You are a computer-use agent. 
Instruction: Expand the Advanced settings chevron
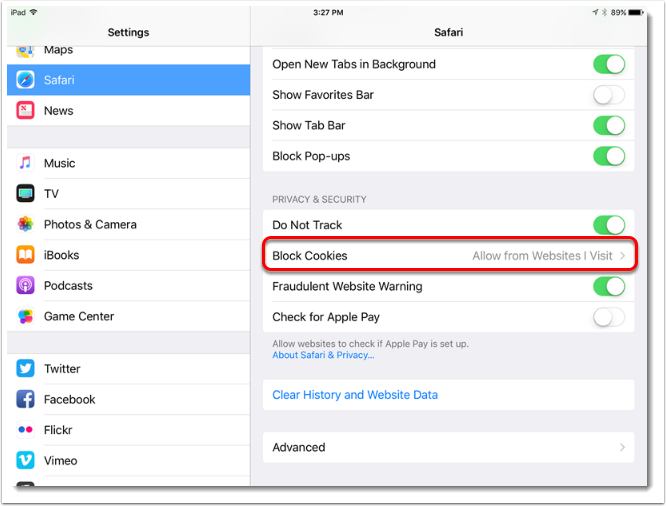point(622,447)
